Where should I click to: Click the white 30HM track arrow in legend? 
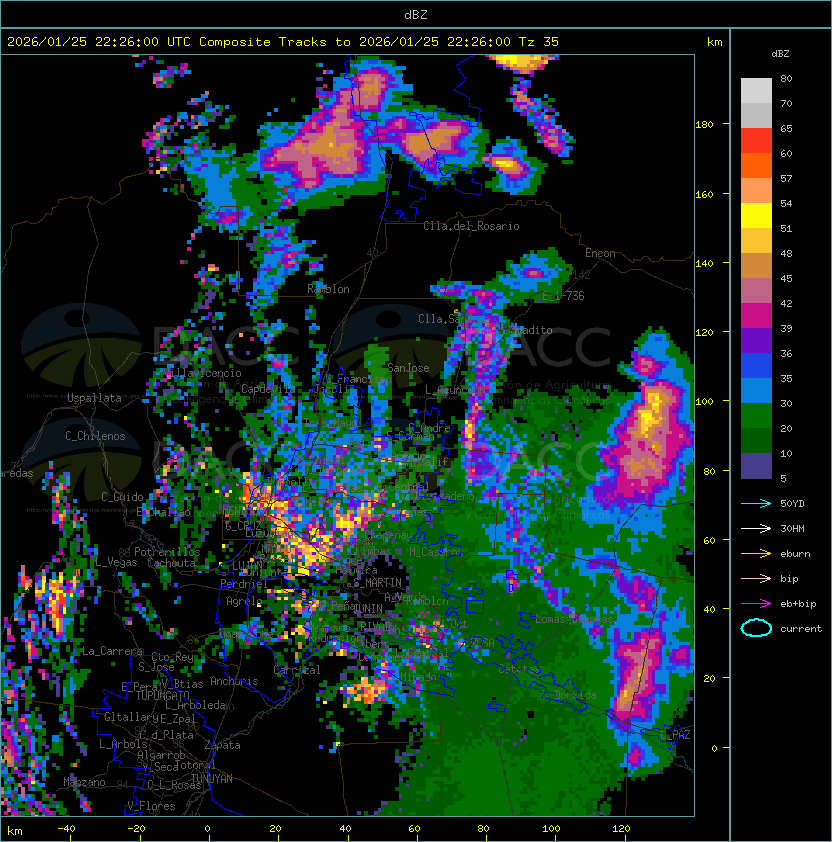[x=756, y=528]
